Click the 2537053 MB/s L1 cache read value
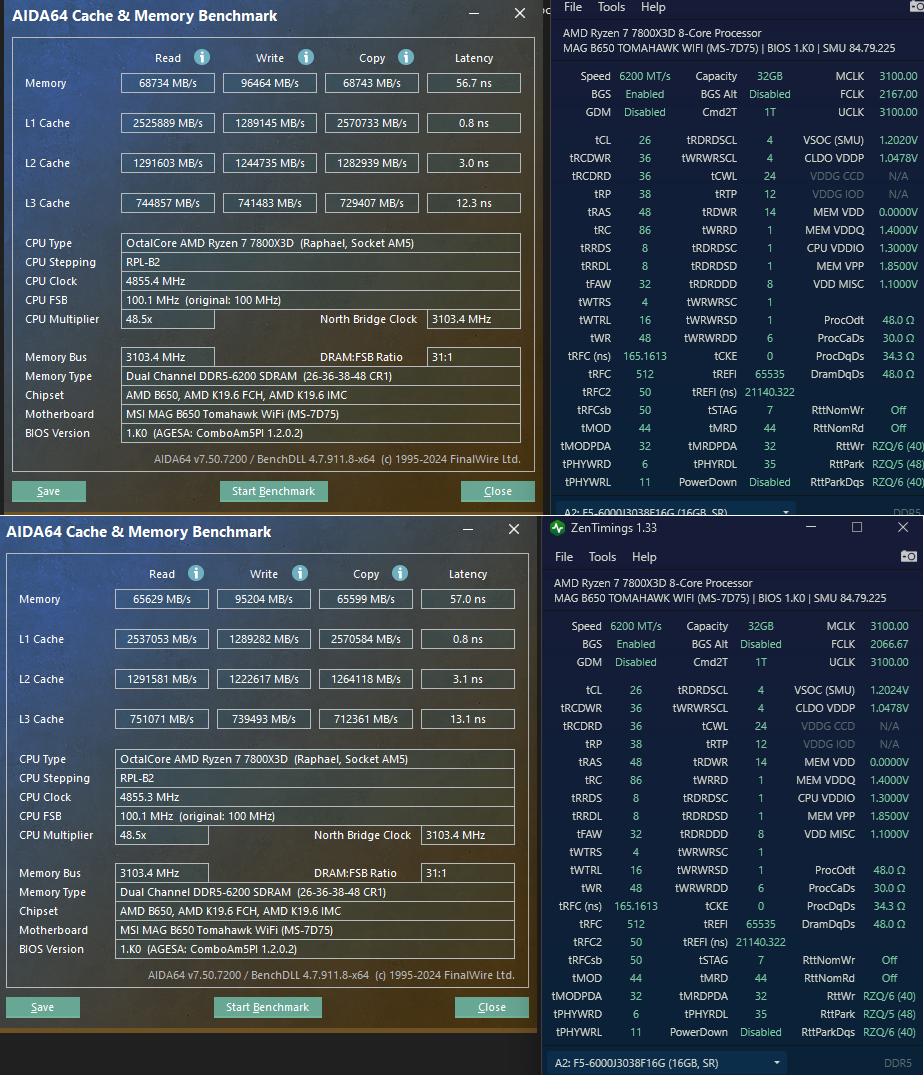The image size is (924, 1075). 162,639
